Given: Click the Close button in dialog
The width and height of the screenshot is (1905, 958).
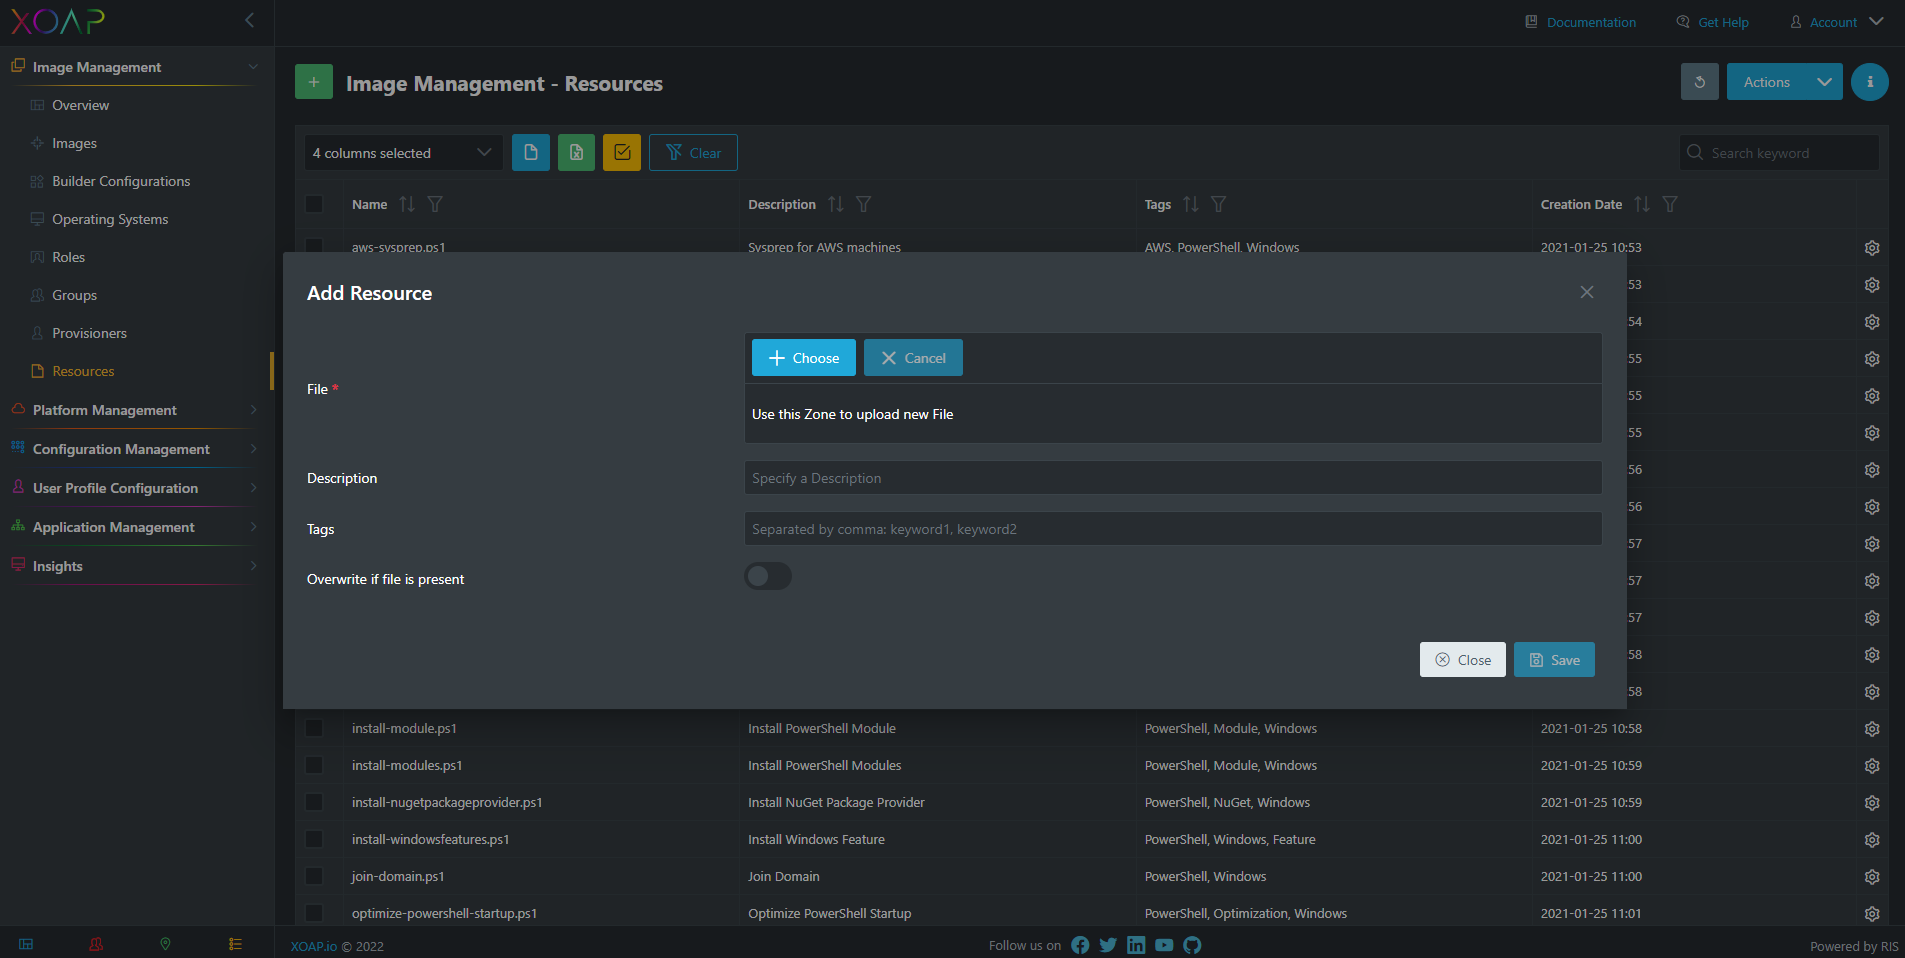Looking at the screenshot, I should point(1463,660).
